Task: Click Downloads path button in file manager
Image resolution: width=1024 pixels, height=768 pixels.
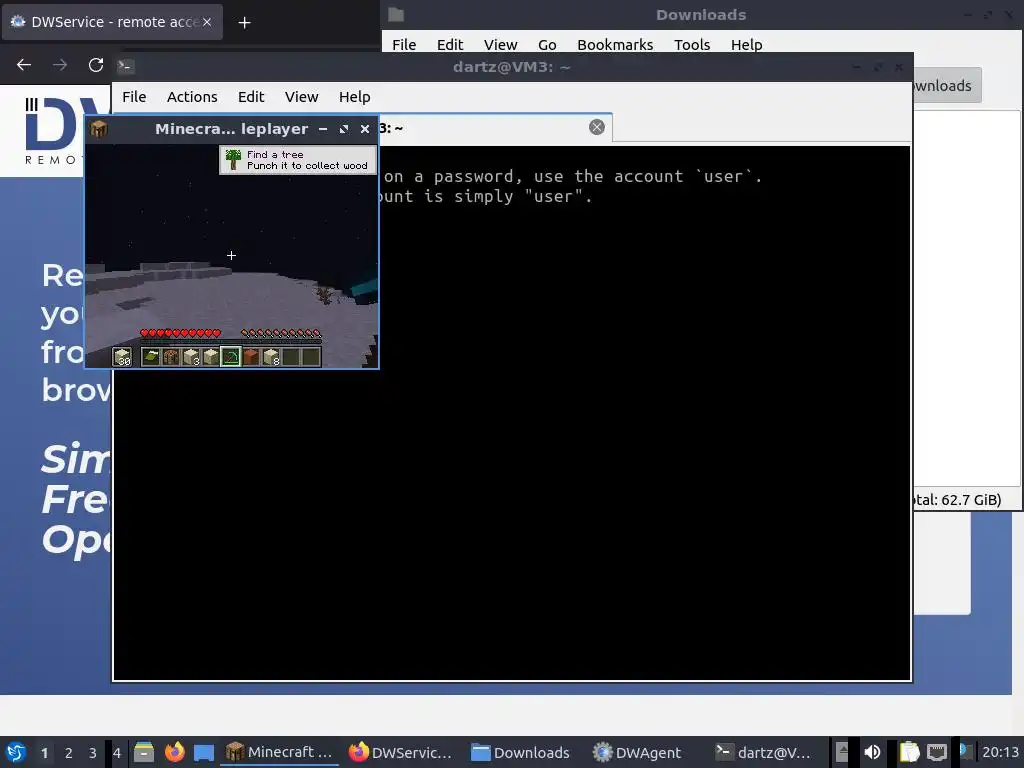Action: pos(947,86)
